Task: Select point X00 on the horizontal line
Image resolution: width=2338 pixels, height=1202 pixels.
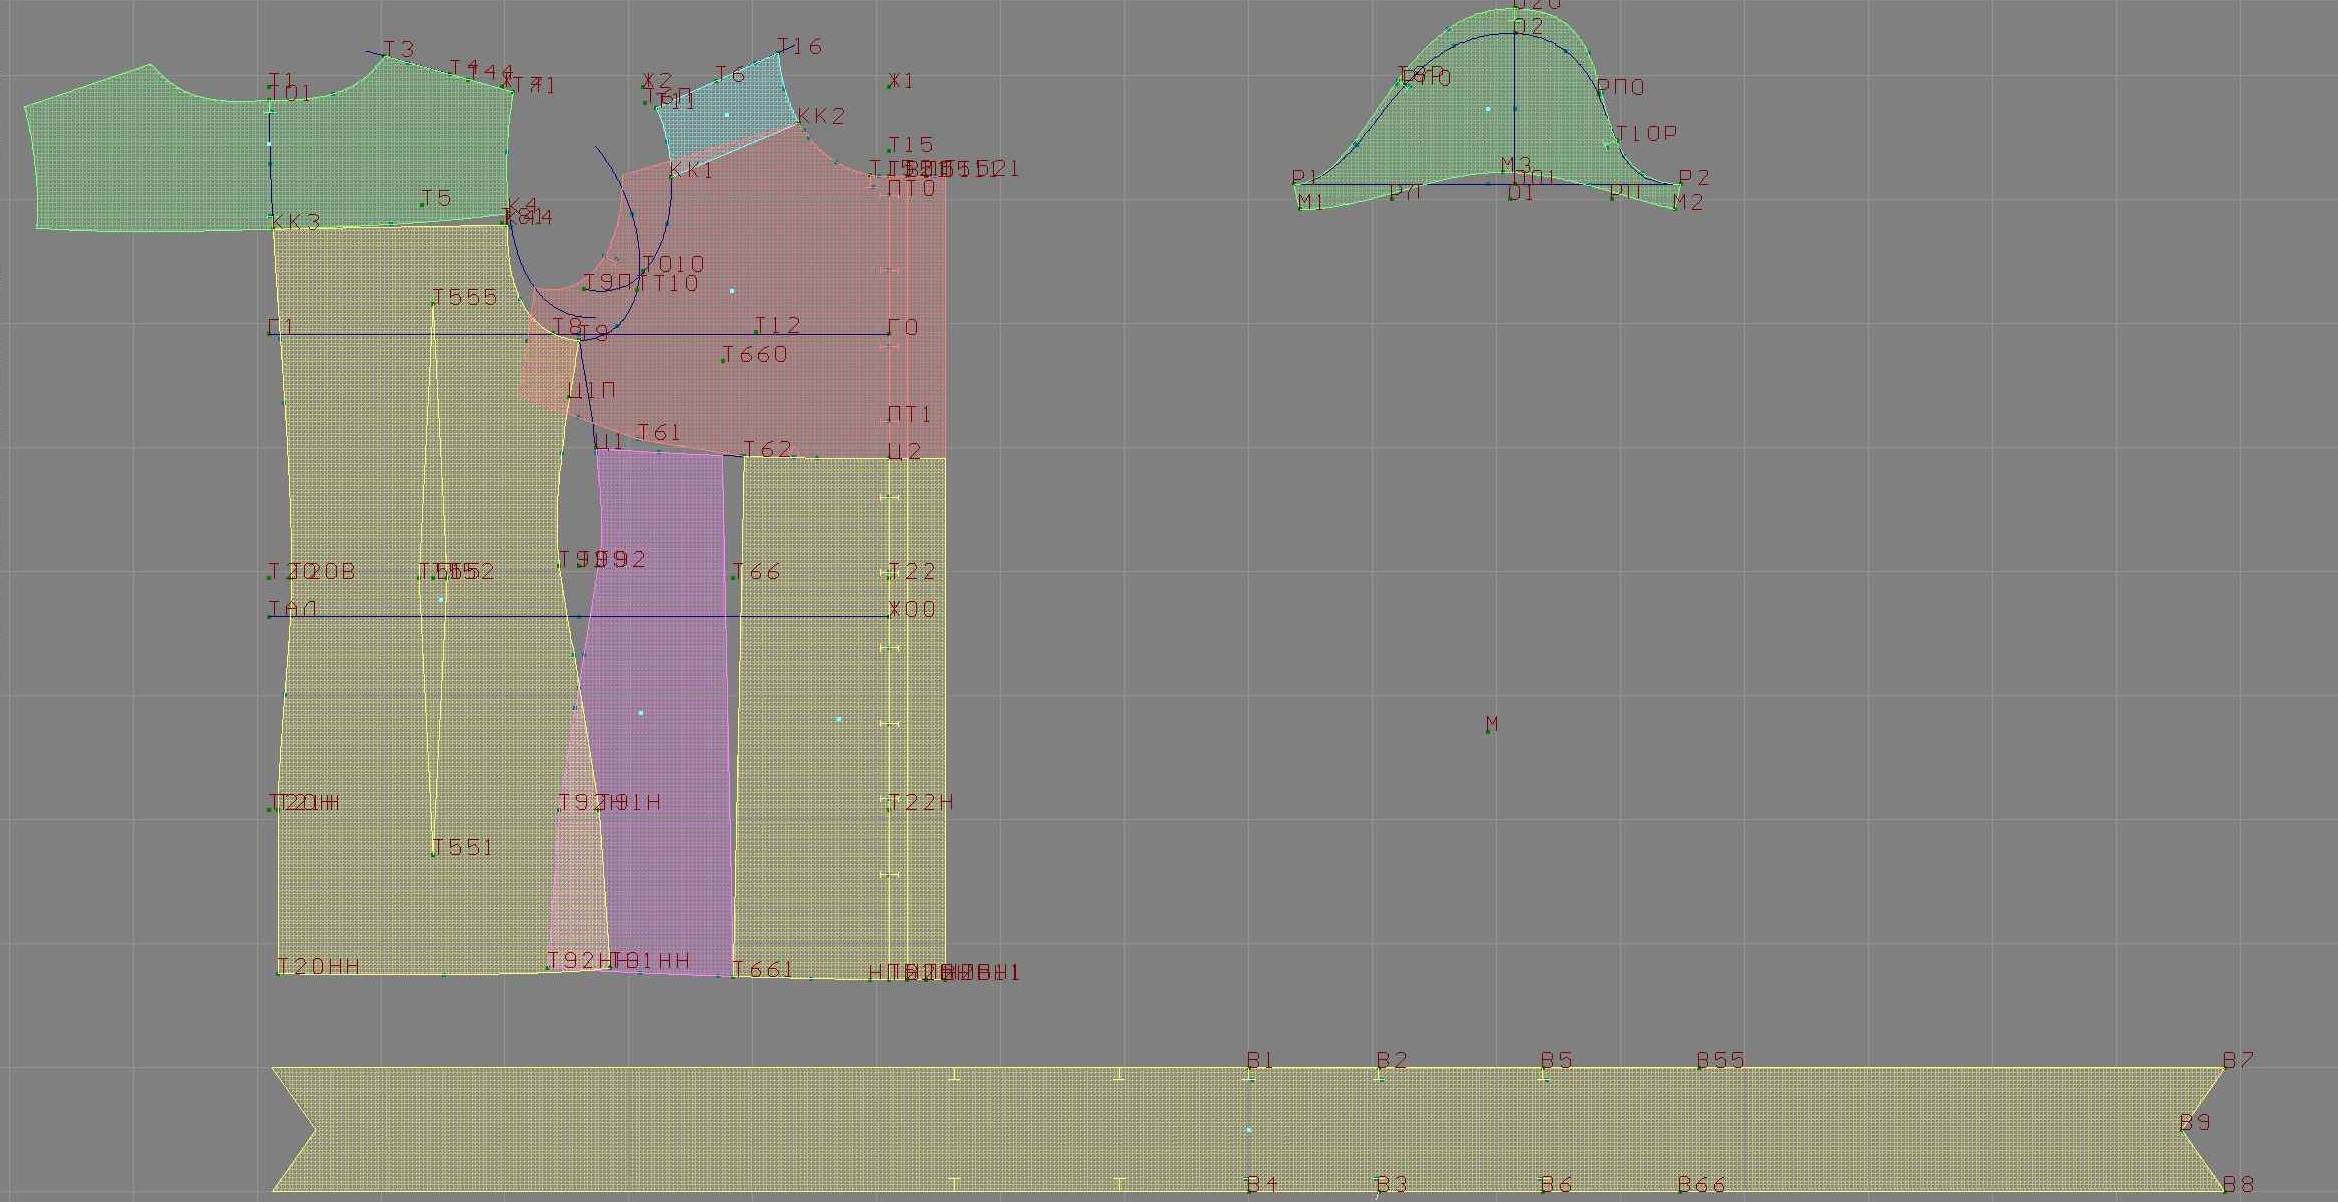Action: [891, 615]
